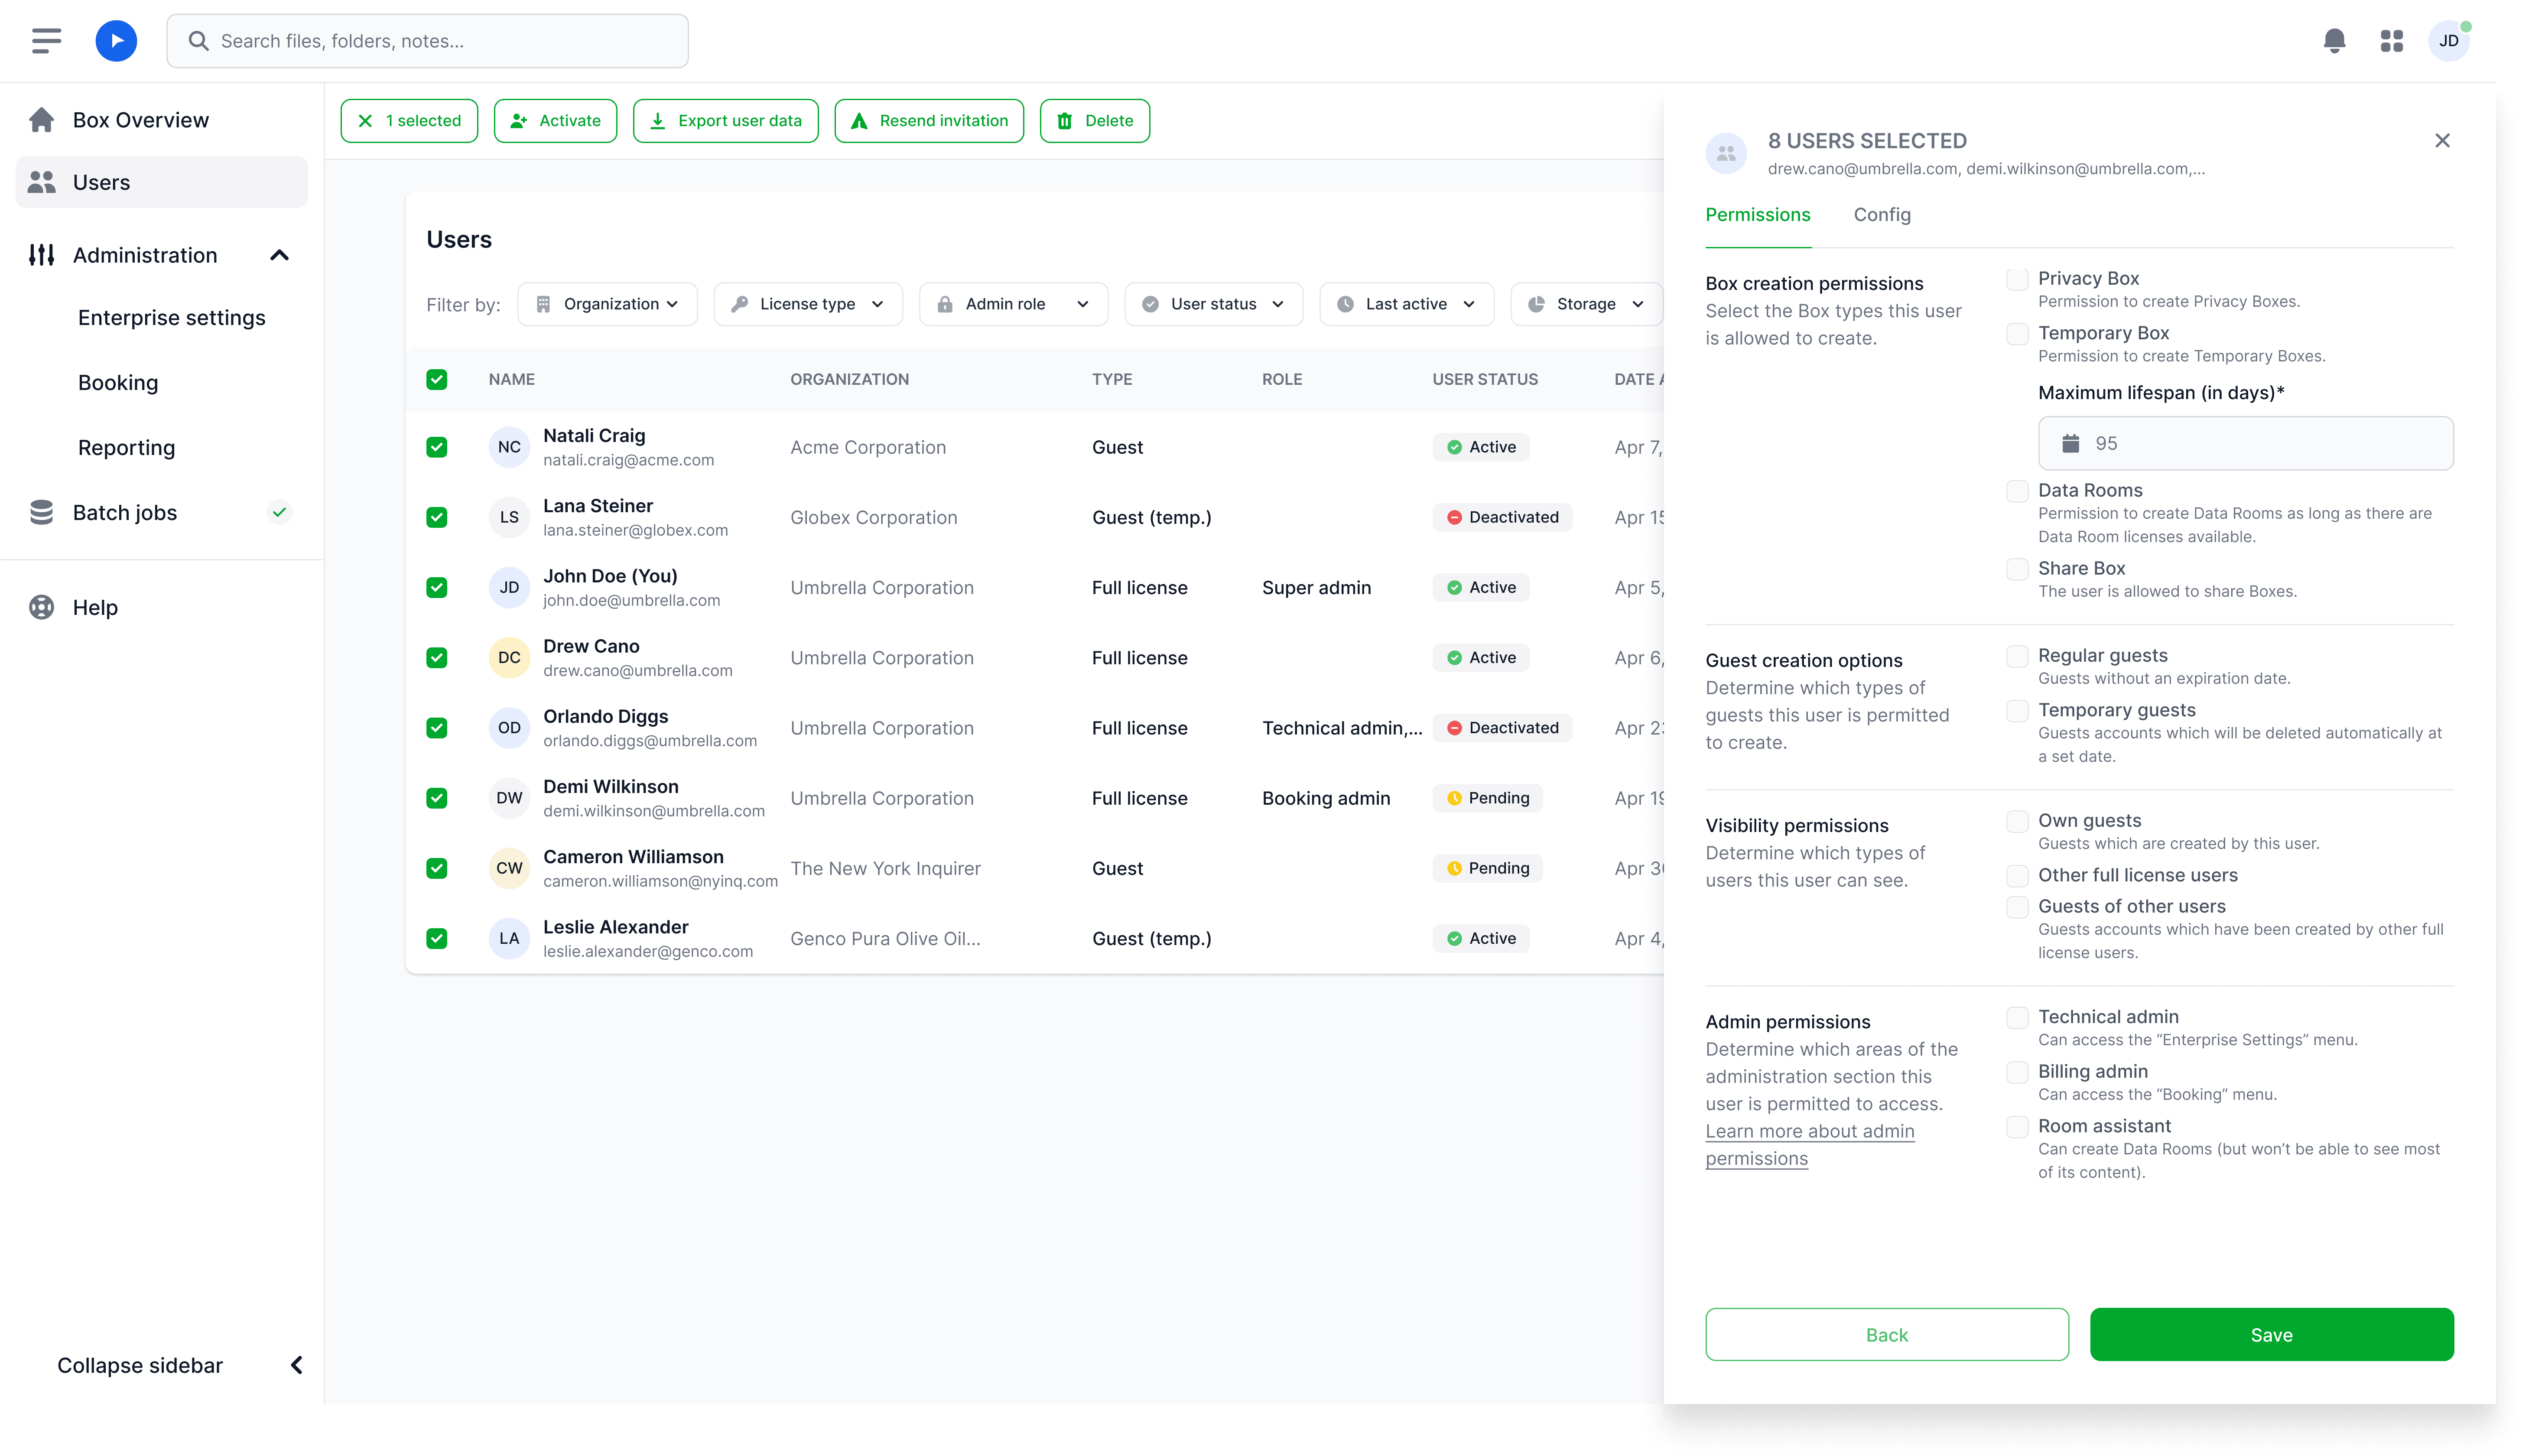The height and width of the screenshot is (1456, 2522).
Task: Open the apps grid icon
Action: (2391, 41)
